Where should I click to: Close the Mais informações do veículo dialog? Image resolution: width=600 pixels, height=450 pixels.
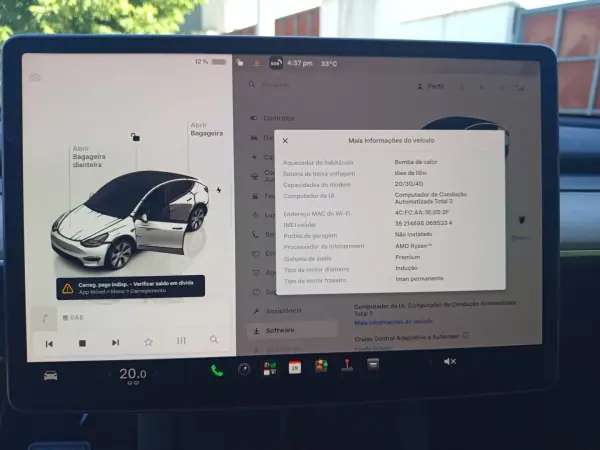click(x=285, y=141)
